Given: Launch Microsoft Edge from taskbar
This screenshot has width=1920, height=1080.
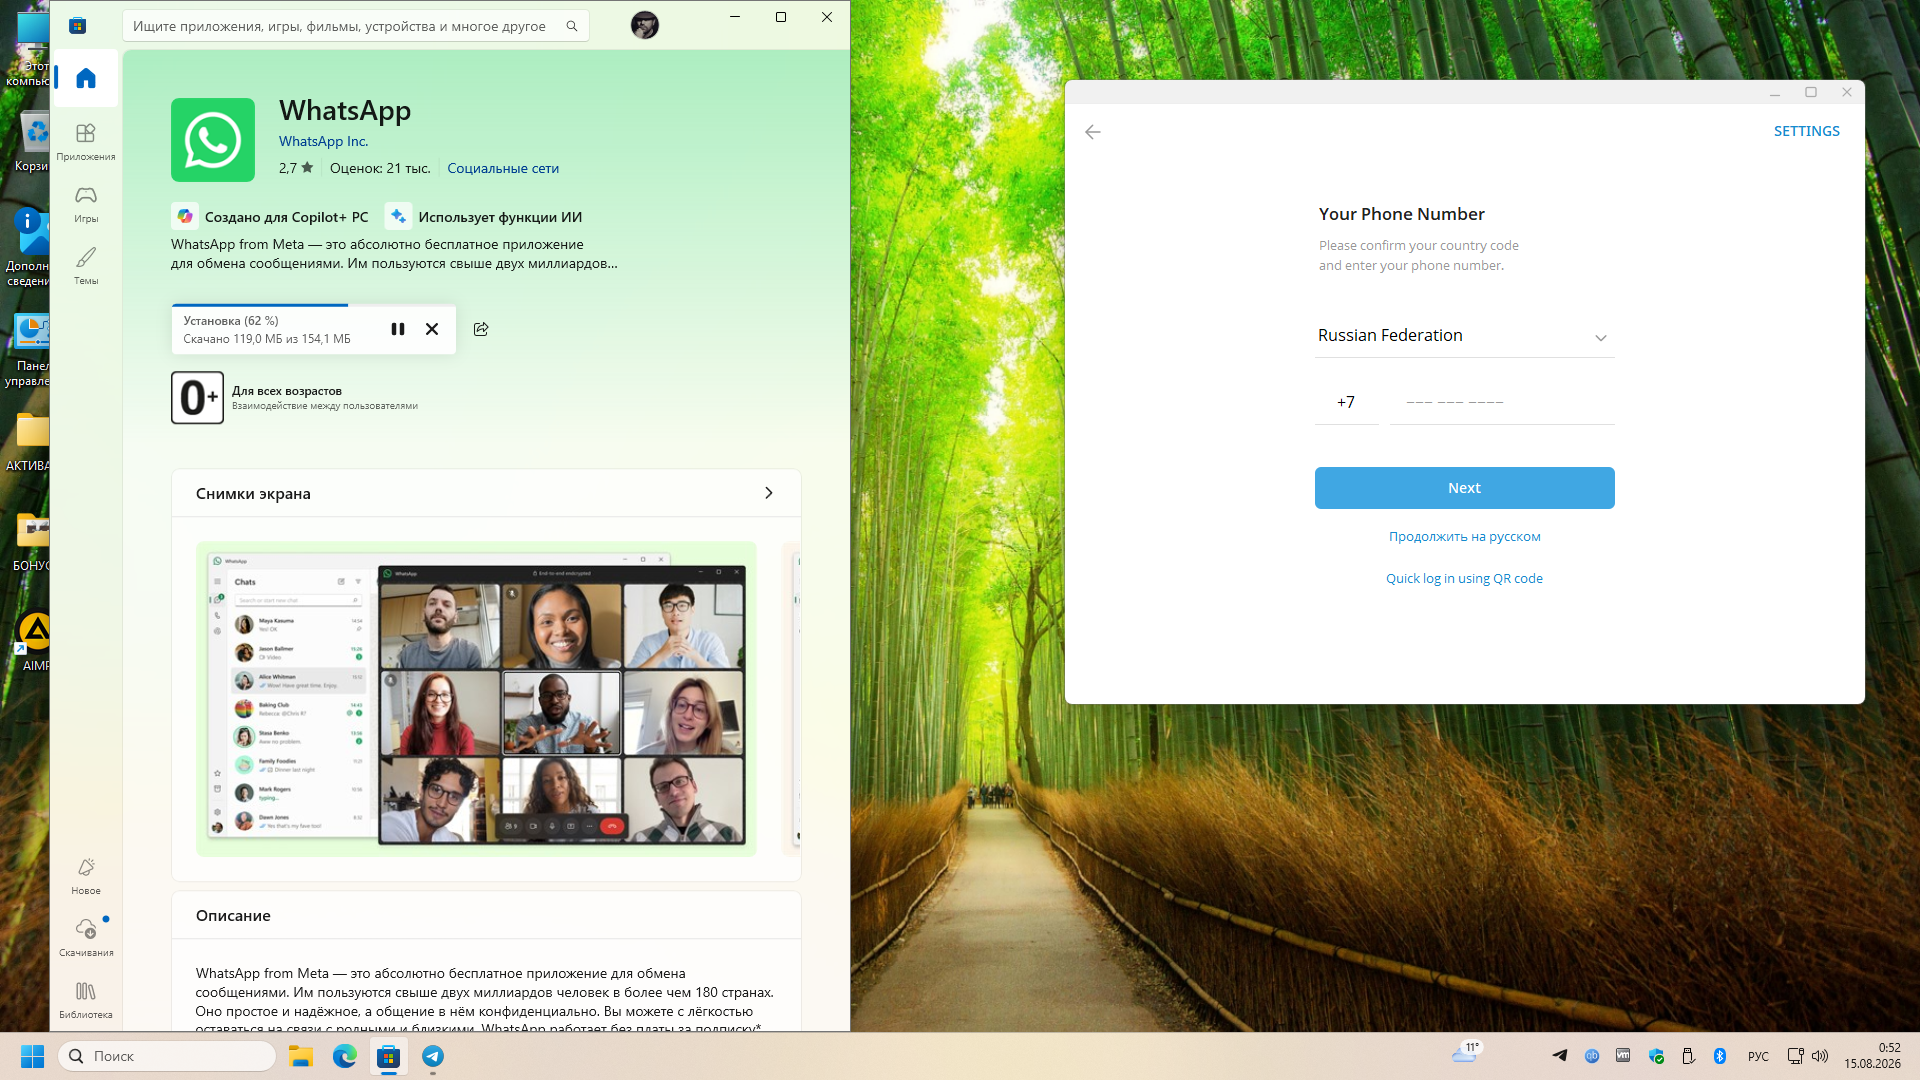Looking at the screenshot, I should point(345,1056).
